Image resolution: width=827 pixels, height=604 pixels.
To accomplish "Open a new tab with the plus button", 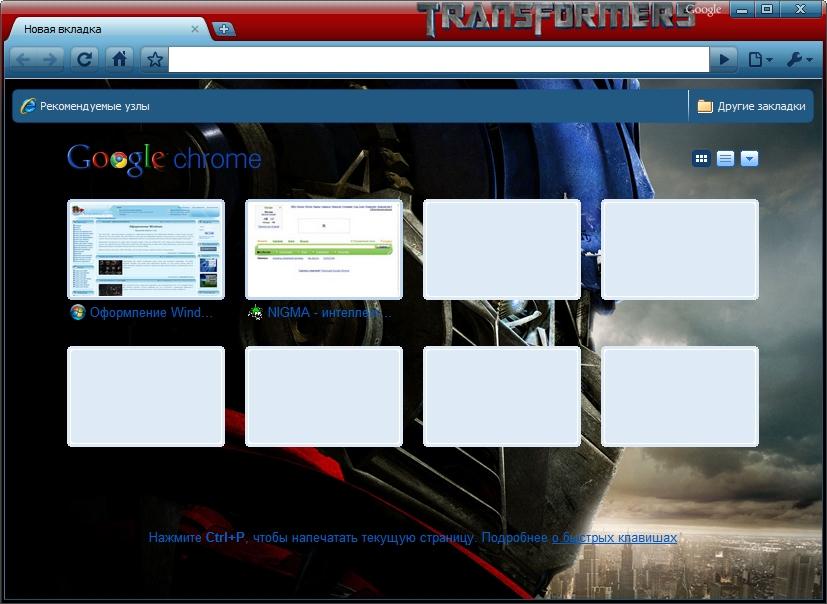I will [x=224, y=30].
